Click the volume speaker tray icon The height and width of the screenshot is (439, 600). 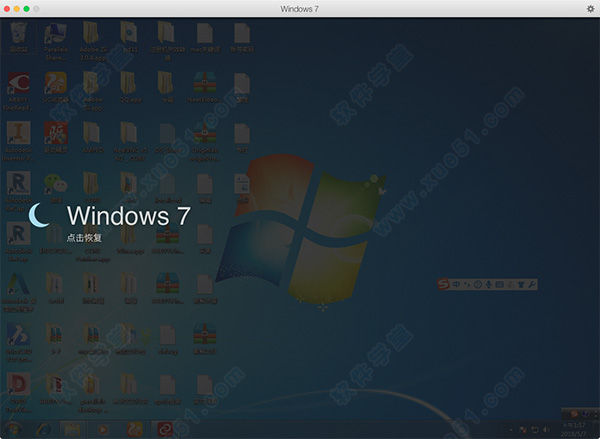pyautogui.click(x=546, y=430)
